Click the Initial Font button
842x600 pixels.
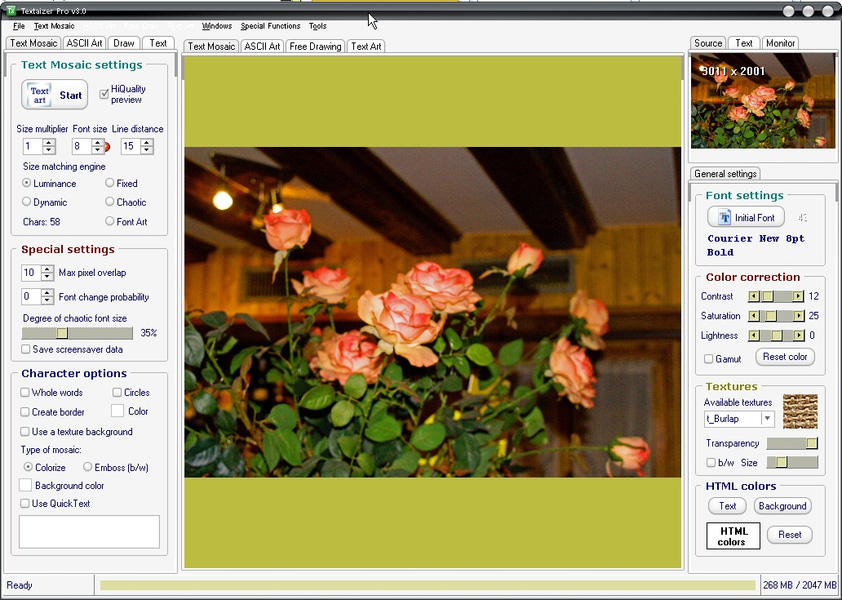point(745,218)
